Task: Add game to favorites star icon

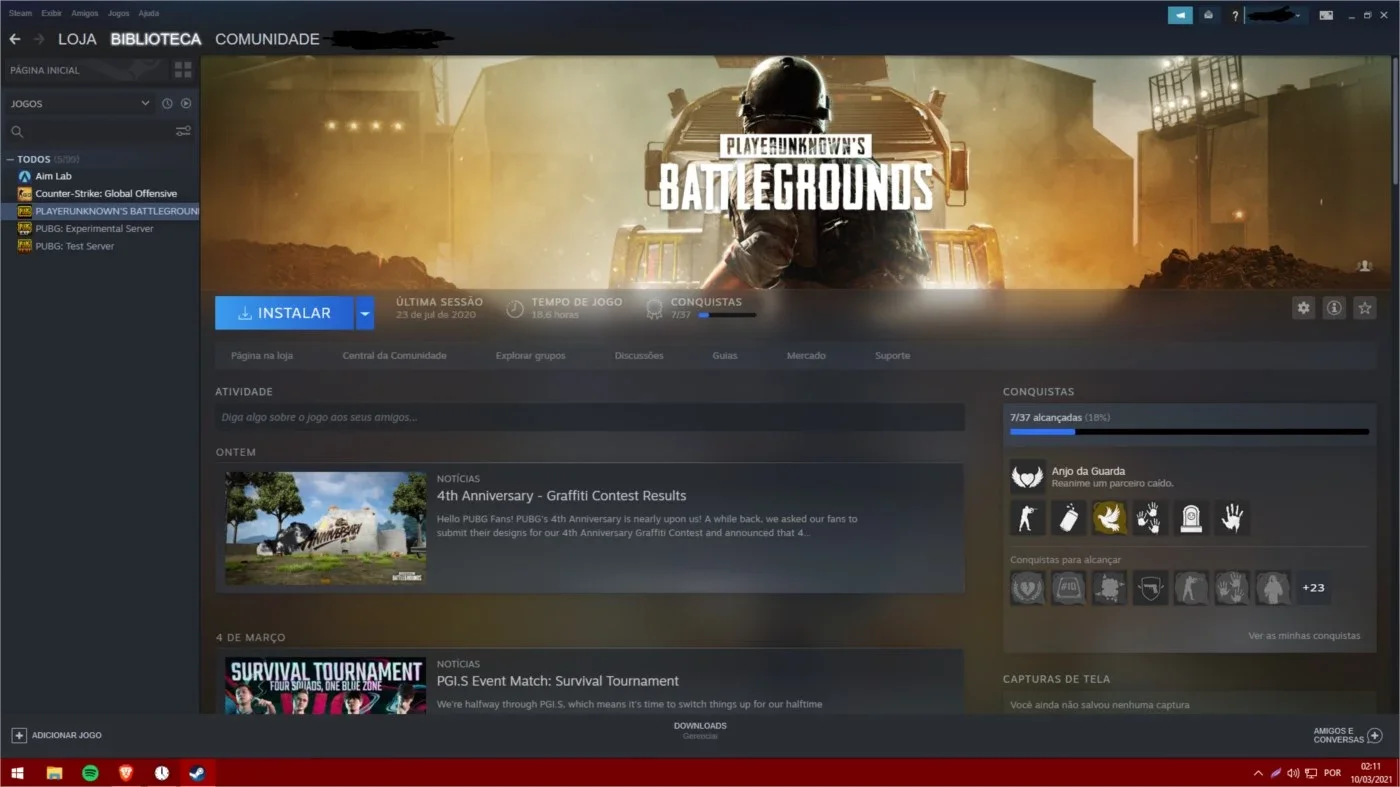Action: click(x=1365, y=308)
